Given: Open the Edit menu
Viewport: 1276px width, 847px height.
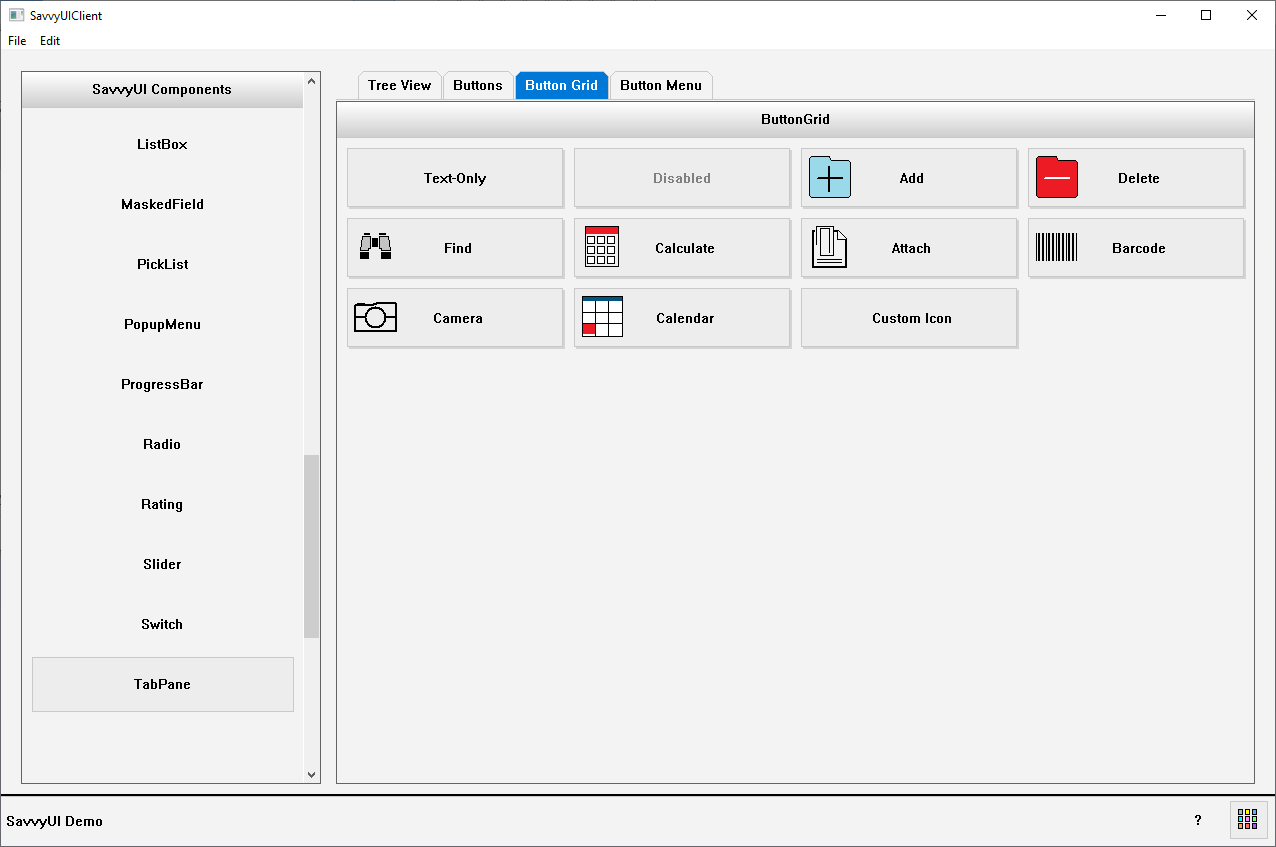Looking at the screenshot, I should [x=50, y=41].
